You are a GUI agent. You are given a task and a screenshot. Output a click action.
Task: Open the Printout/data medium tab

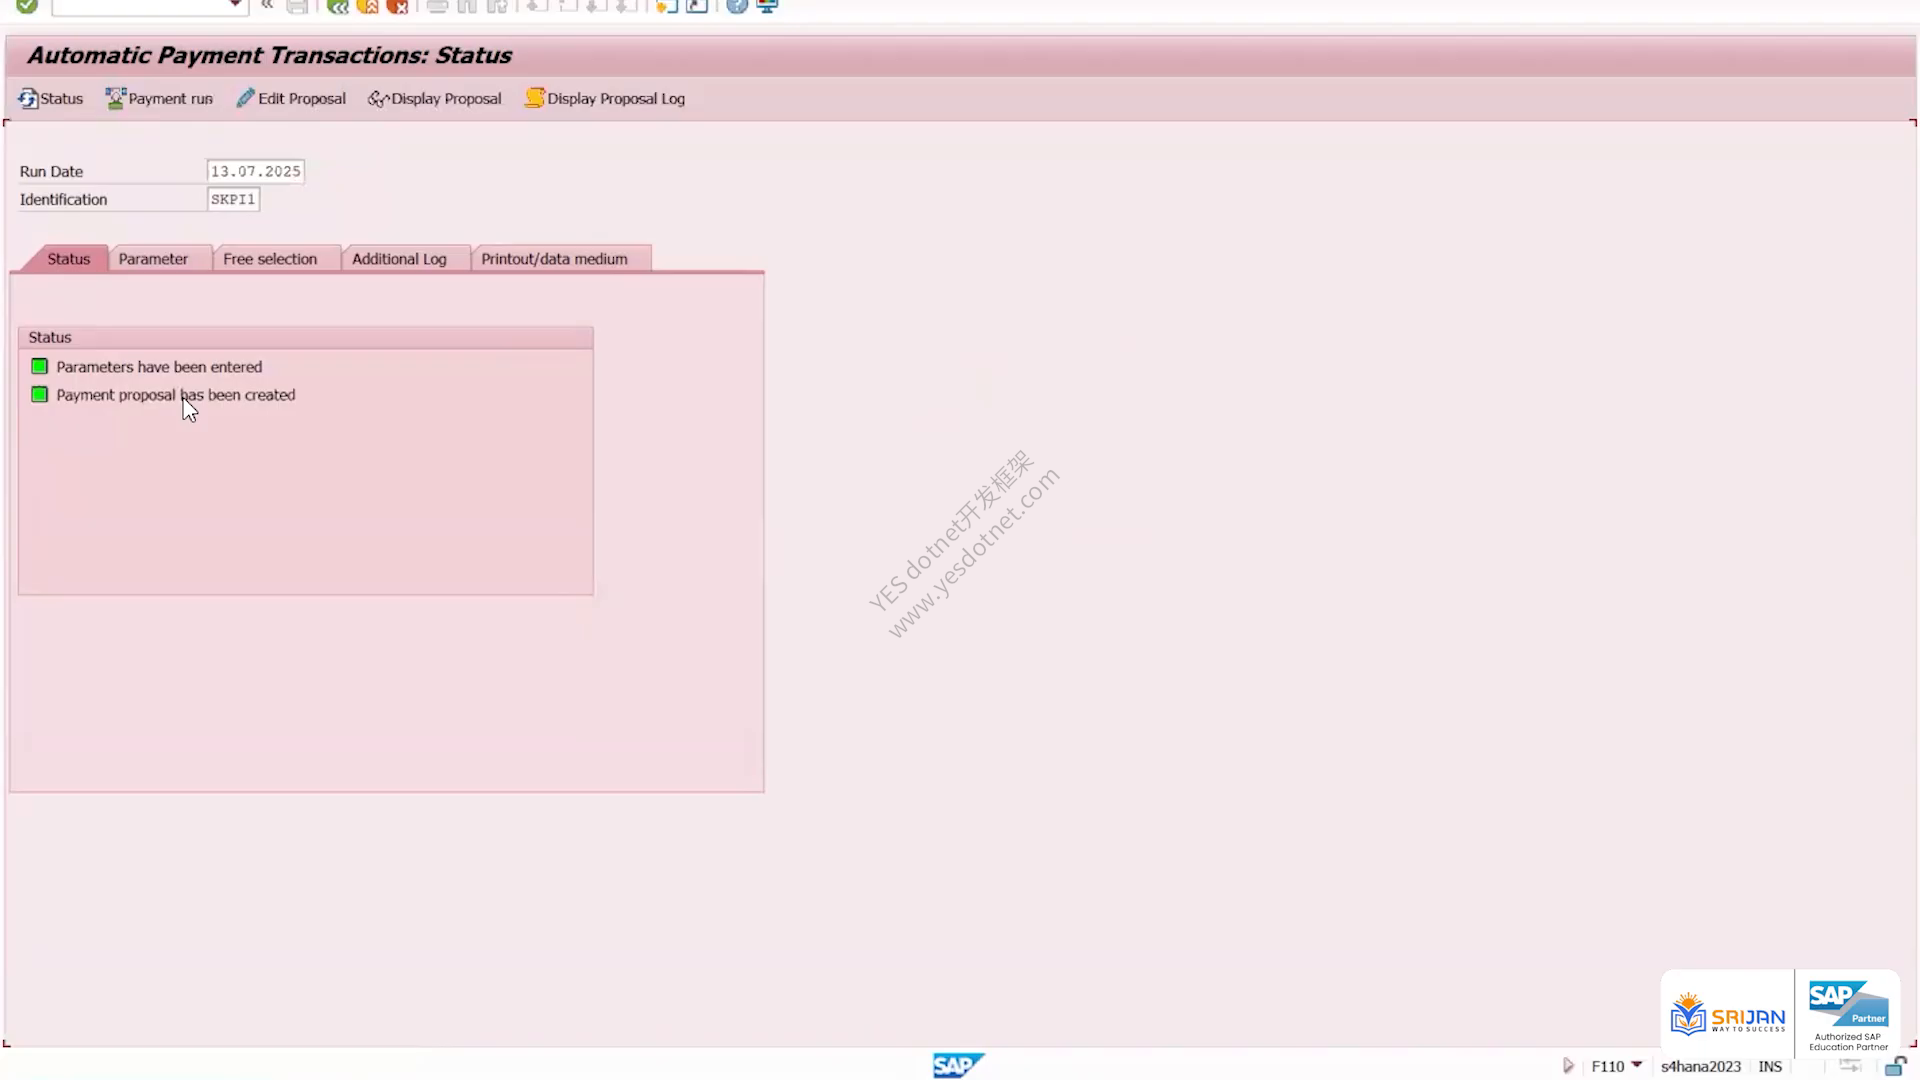point(555,258)
